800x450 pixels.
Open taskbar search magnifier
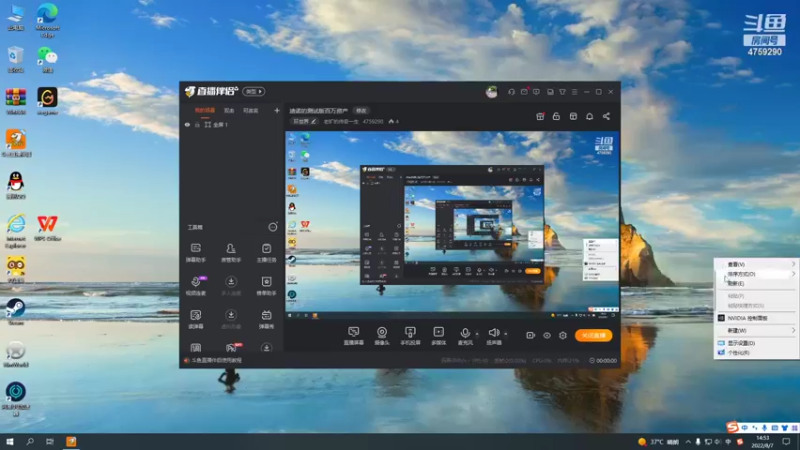tap(30, 442)
